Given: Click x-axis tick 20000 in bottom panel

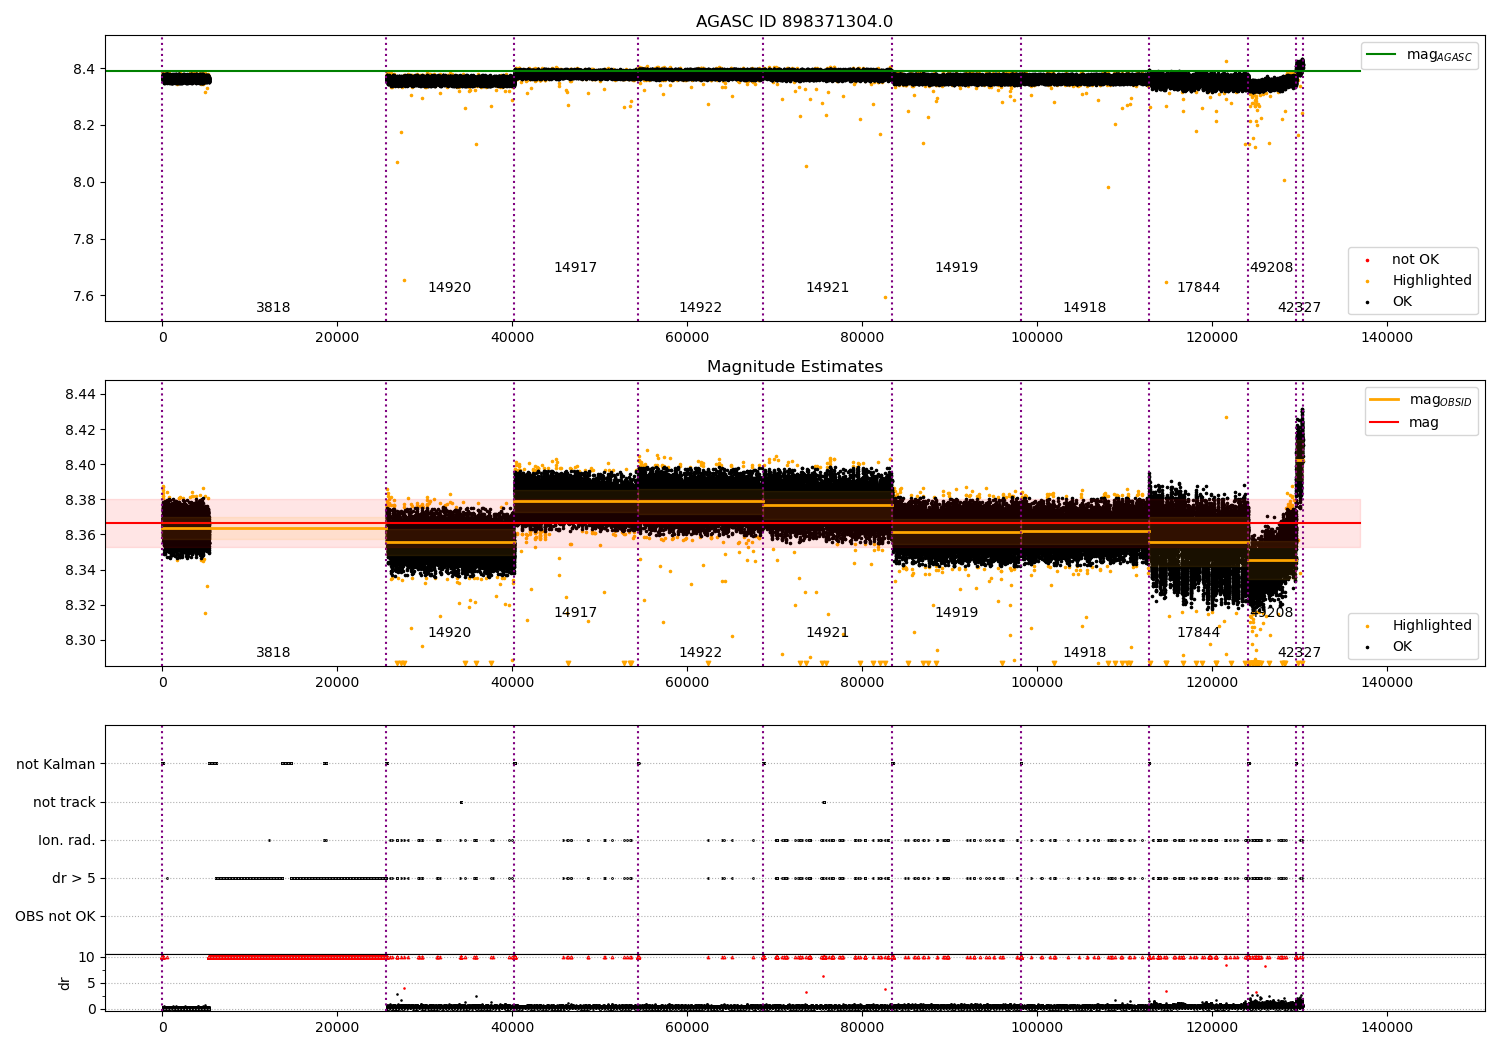Looking at the screenshot, I should tap(337, 1027).
